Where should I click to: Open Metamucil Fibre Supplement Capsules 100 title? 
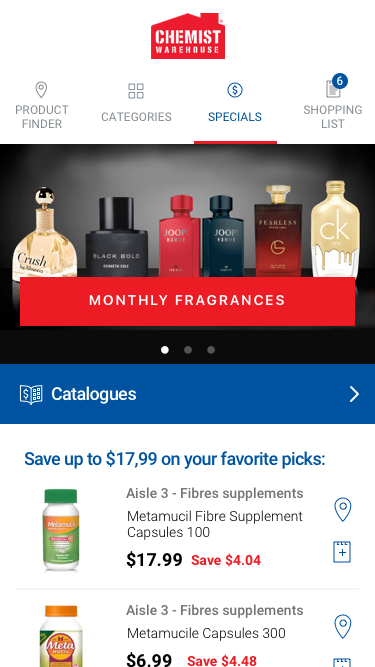(215, 524)
